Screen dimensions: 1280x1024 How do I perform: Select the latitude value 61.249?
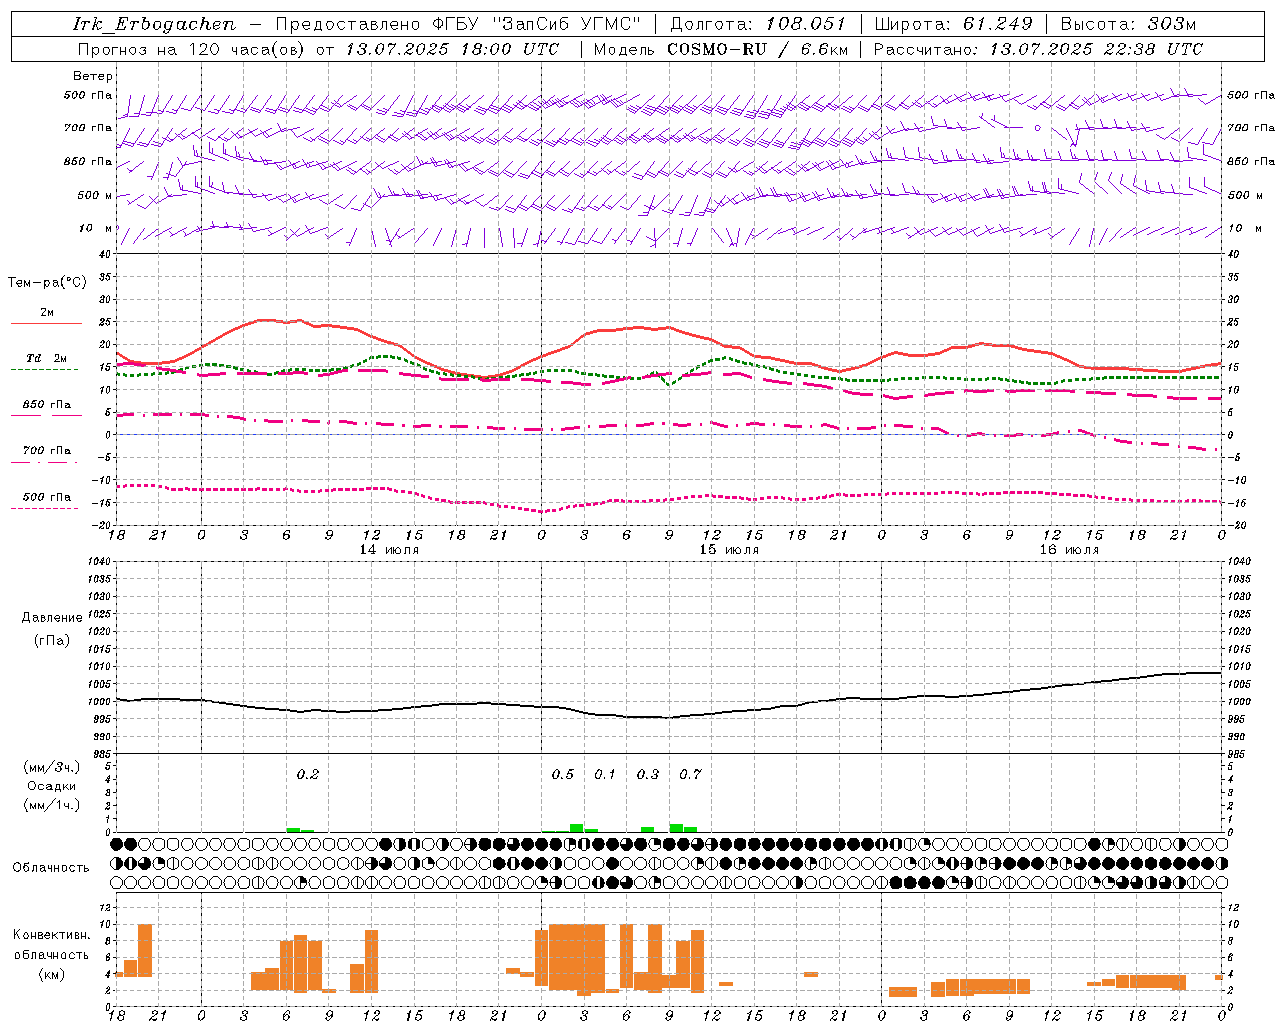[997, 24]
